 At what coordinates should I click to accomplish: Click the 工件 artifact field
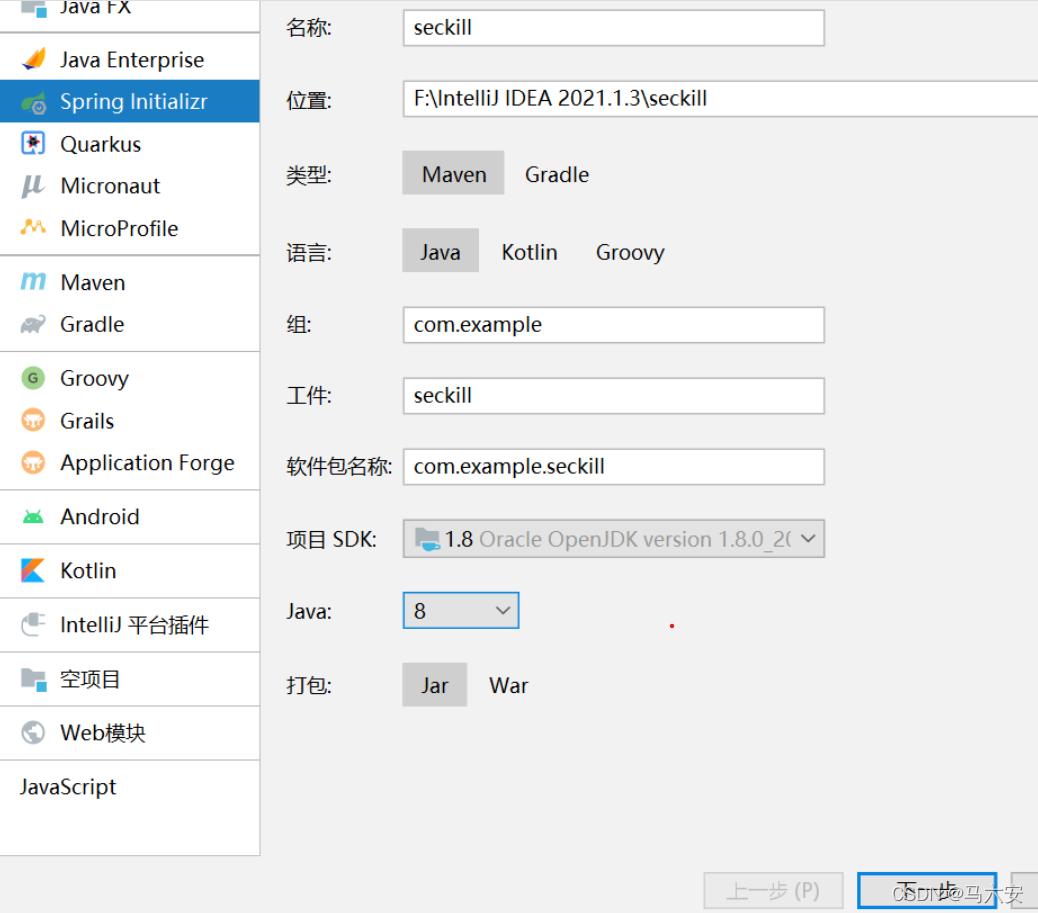(x=614, y=395)
